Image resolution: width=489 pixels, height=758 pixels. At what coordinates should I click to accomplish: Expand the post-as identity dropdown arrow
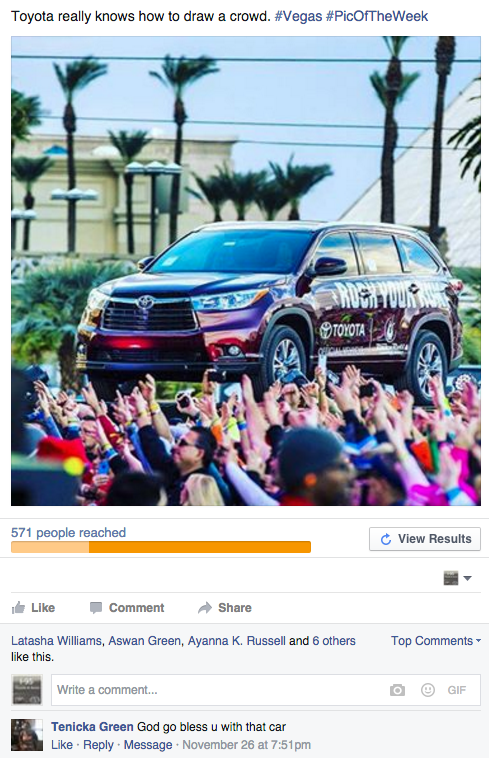467,578
